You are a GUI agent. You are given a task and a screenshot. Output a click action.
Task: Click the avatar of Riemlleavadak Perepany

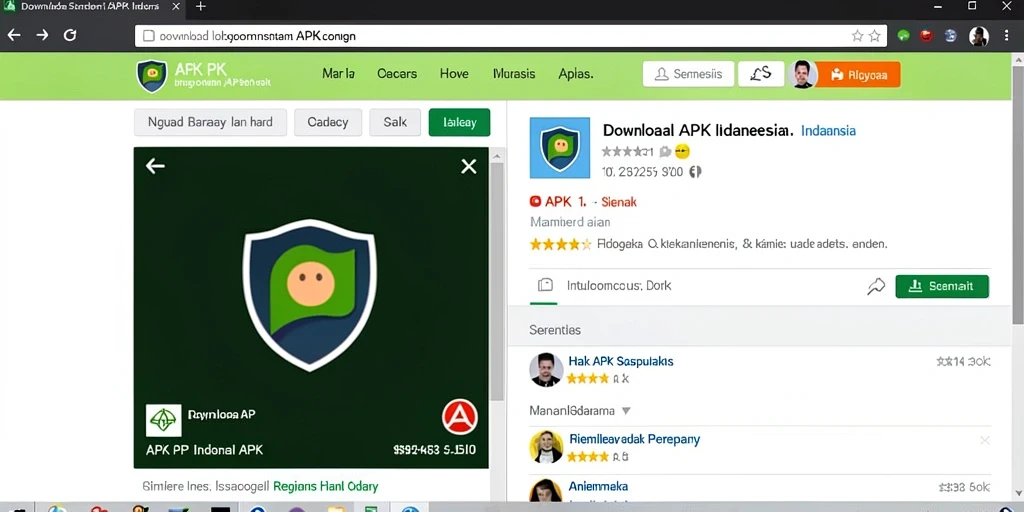tap(546, 447)
